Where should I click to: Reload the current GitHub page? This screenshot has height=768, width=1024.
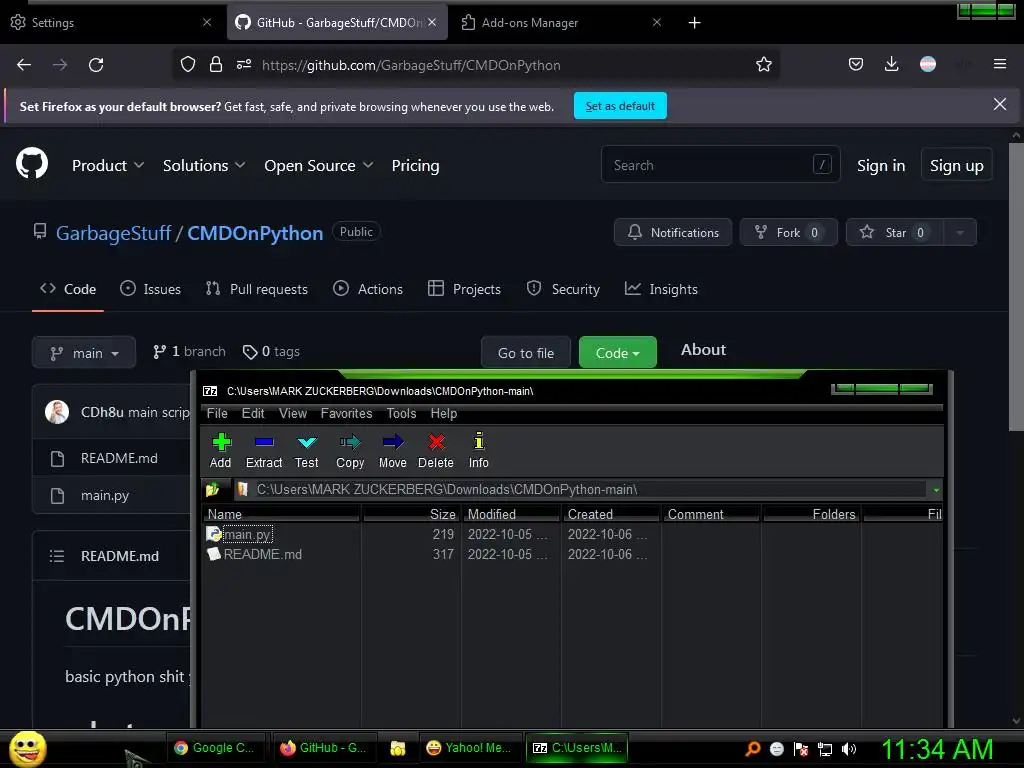[96, 65]
